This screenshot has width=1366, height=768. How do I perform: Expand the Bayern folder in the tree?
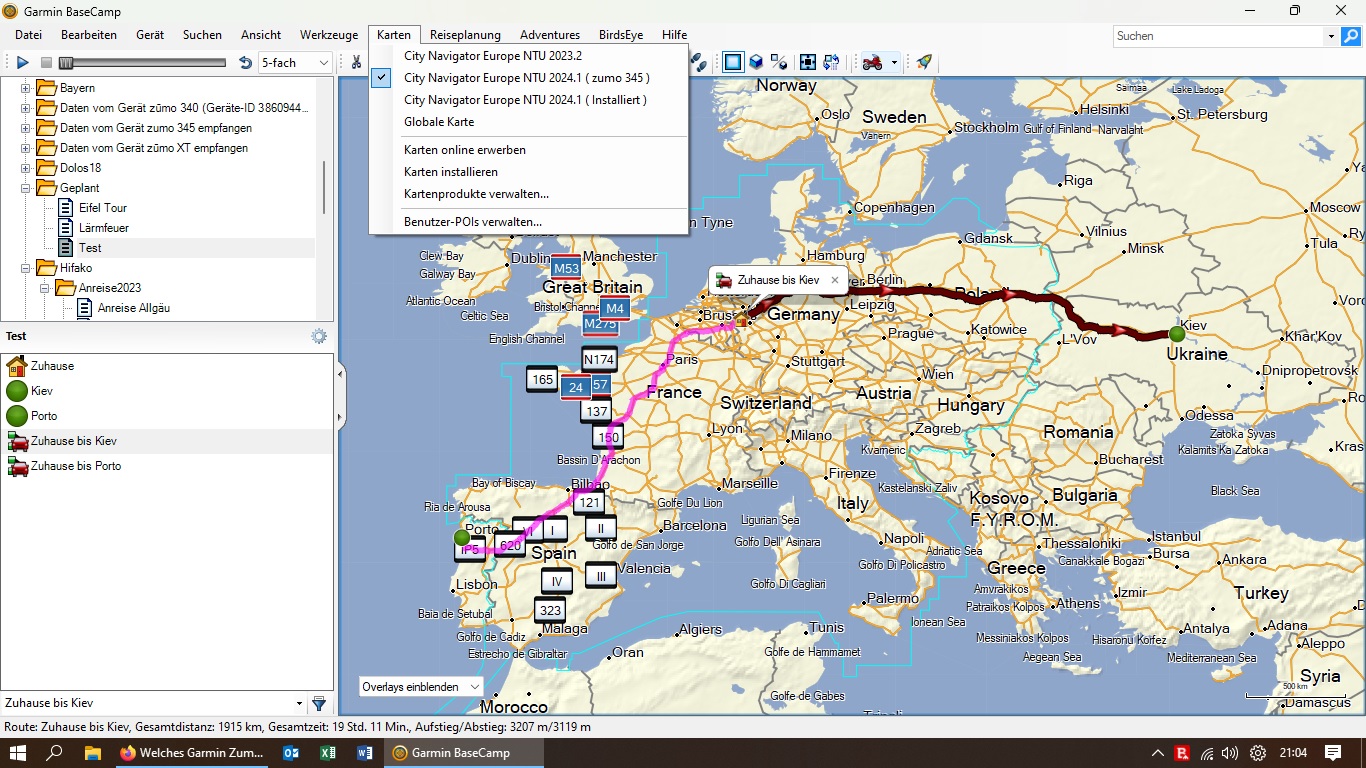(26, 88)
